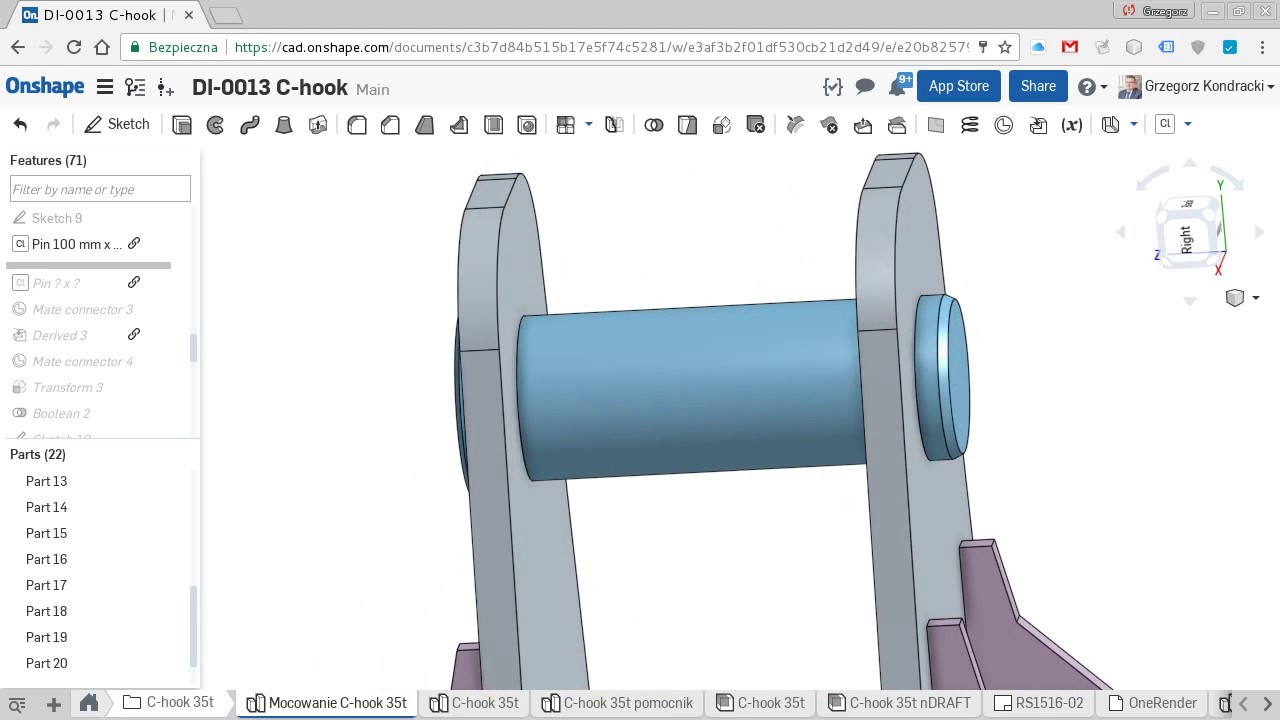Select the Derived tool
1280x720 pixels.
coord(1038,125)
